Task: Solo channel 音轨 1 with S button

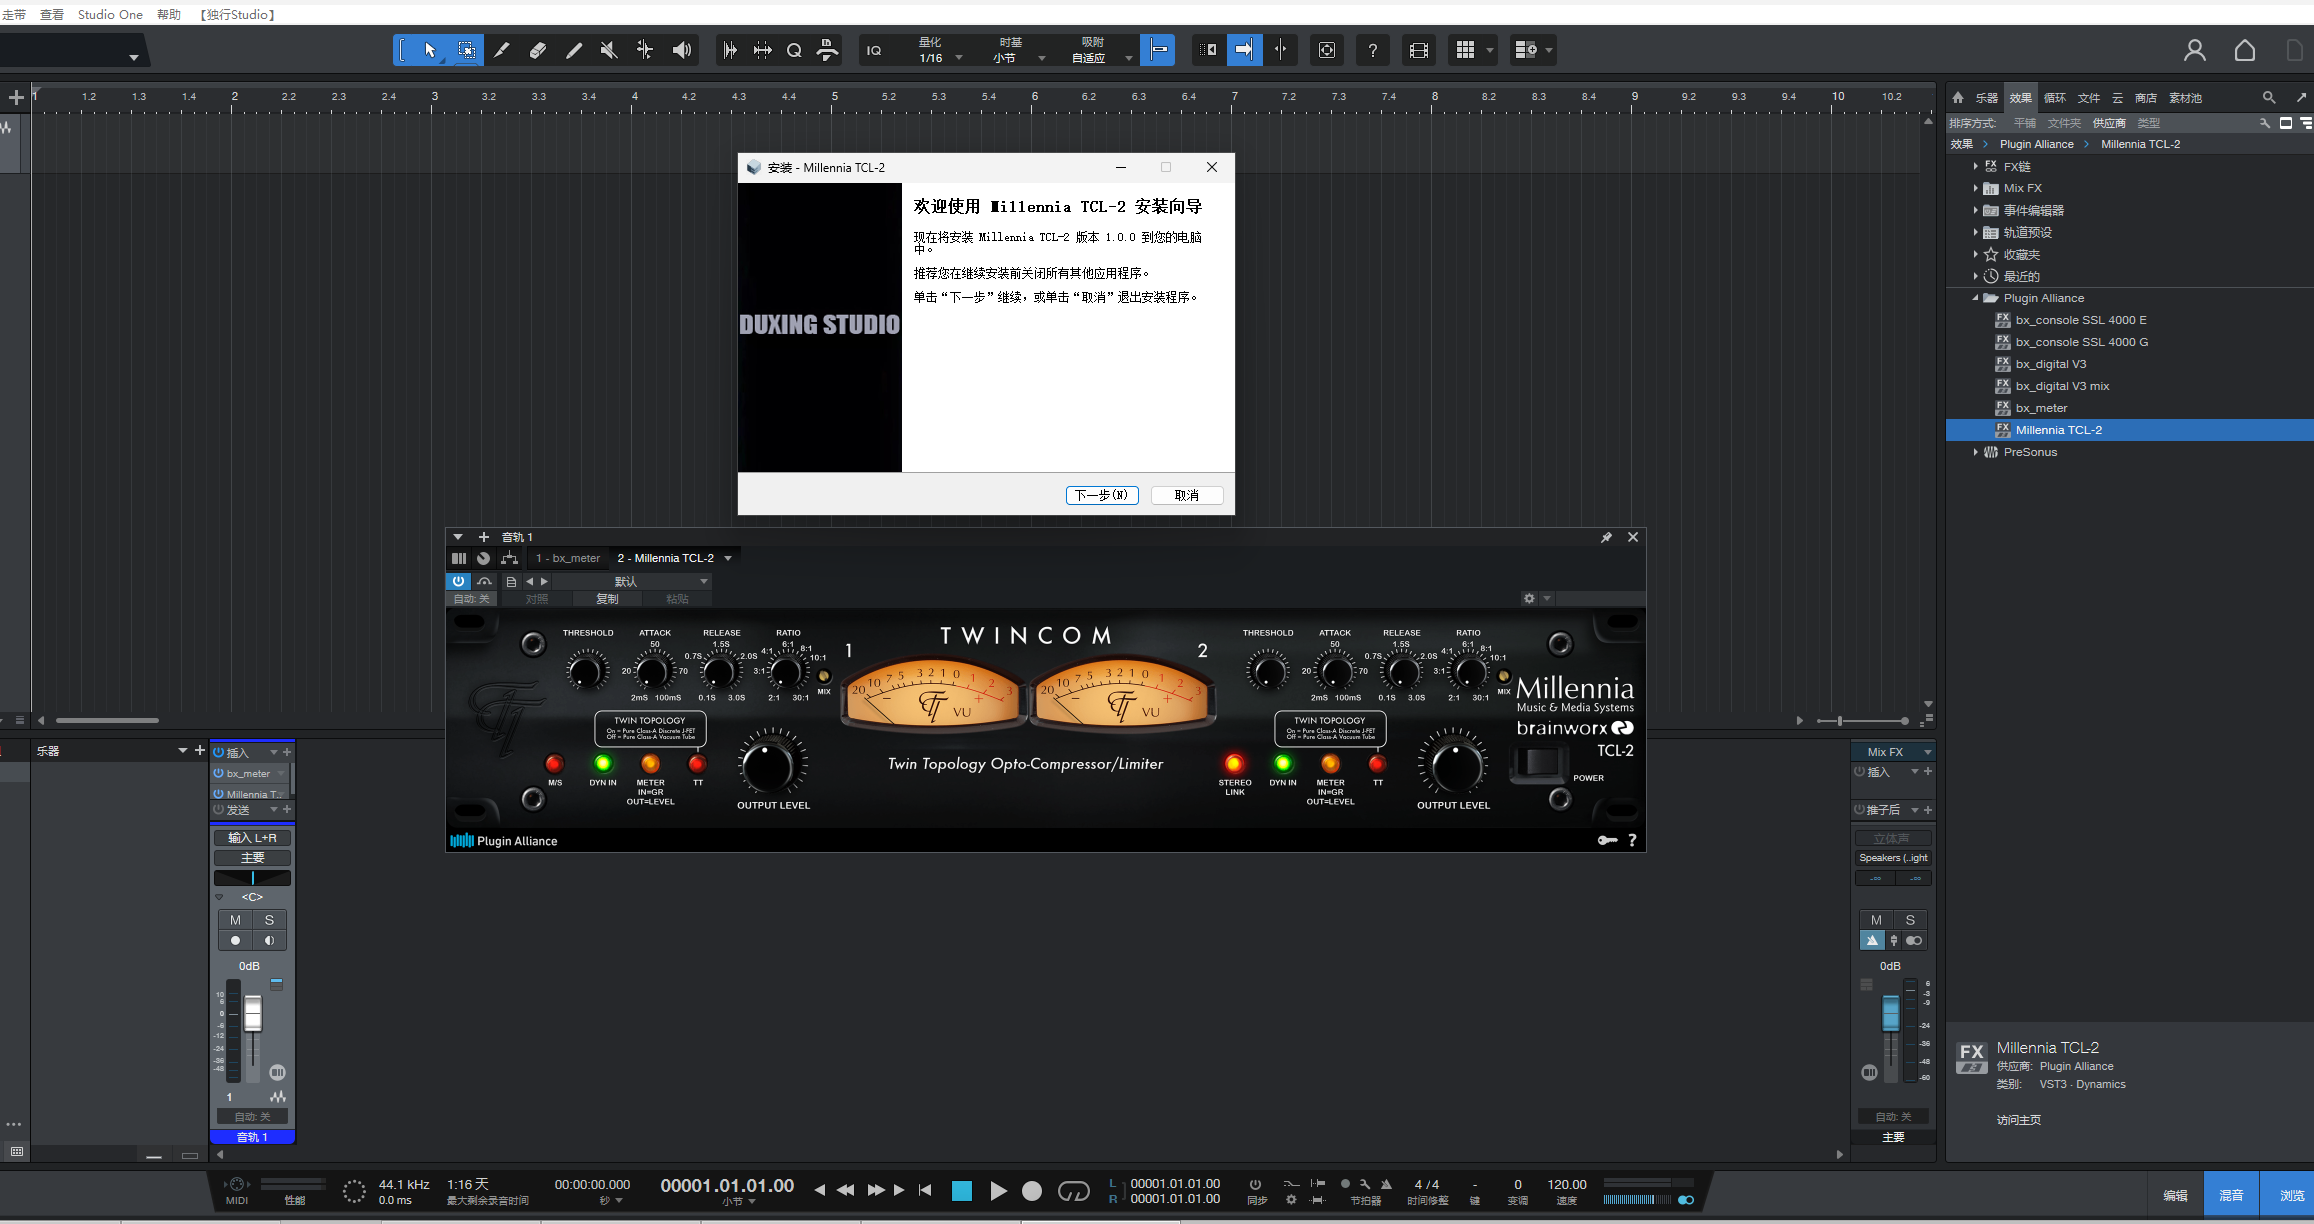Action: tap(269, 920)
